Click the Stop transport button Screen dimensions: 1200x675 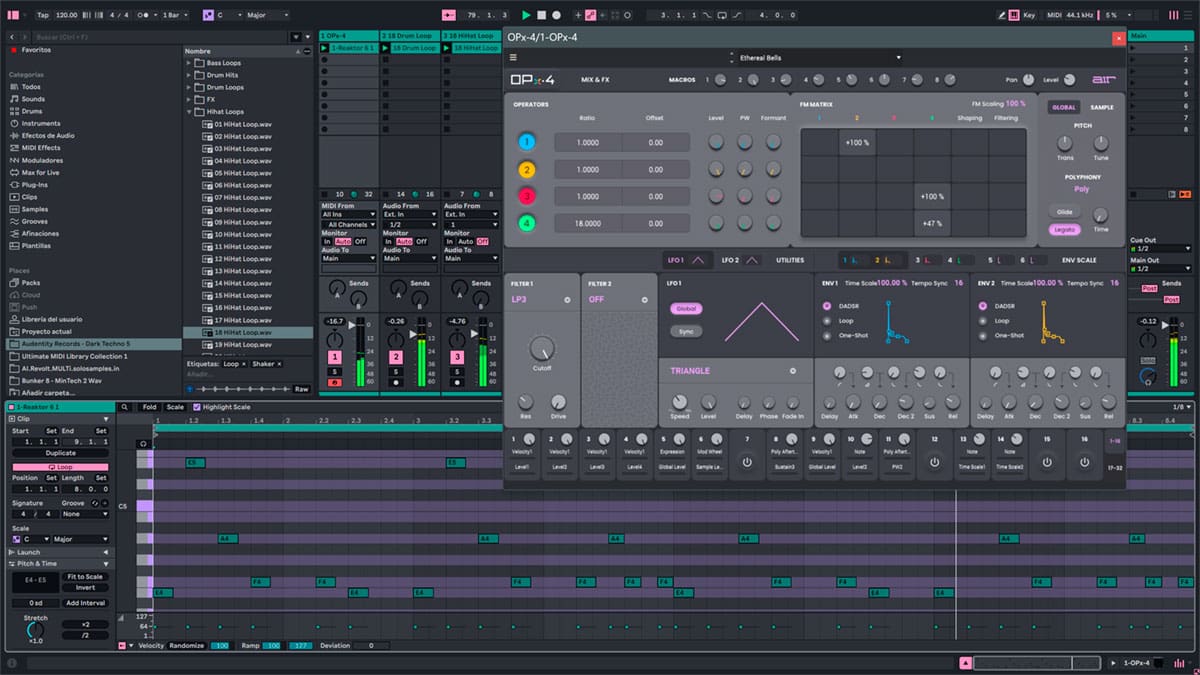541,15
